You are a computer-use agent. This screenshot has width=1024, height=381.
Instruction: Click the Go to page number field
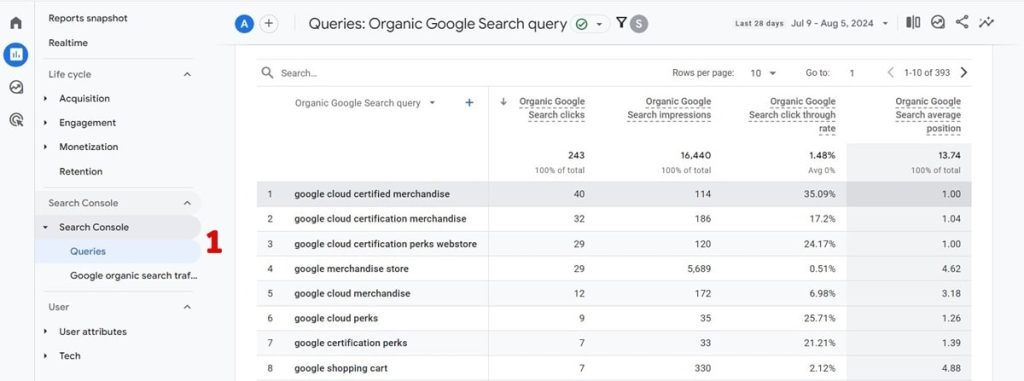click(852, 73)
